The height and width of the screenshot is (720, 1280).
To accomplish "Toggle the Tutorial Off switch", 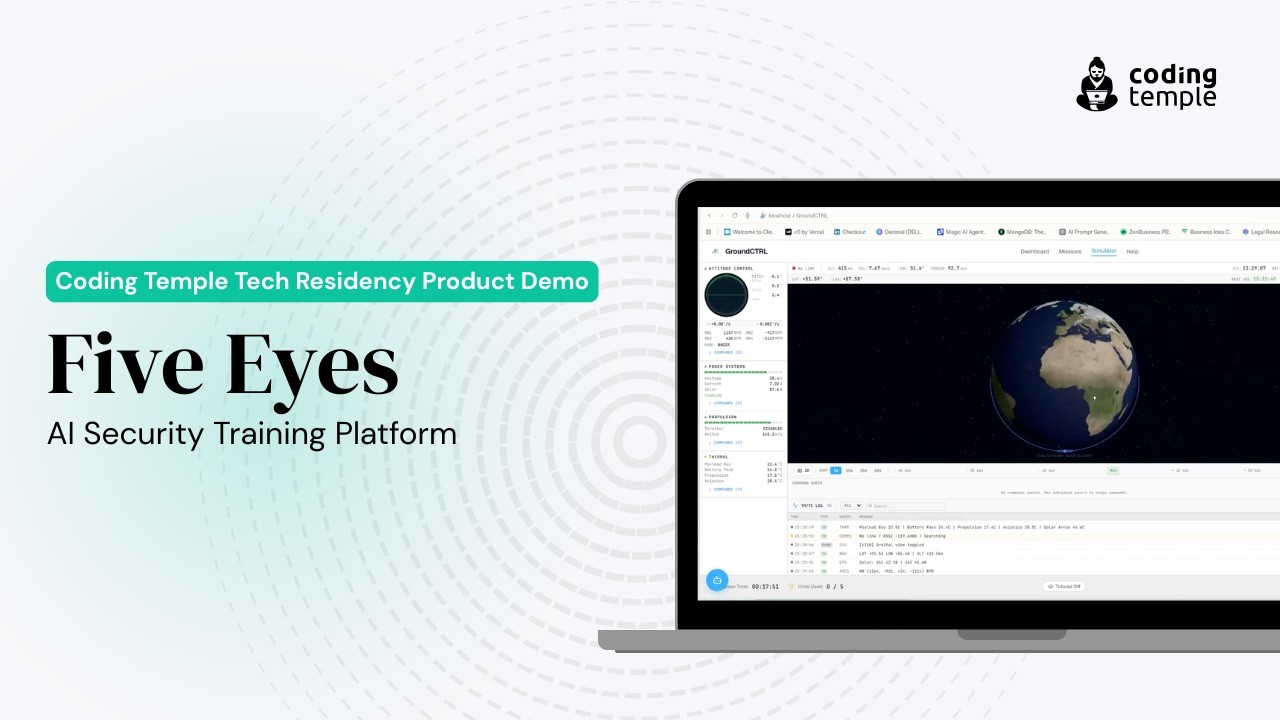I will pyautogui.click(x=1063, y=586).
